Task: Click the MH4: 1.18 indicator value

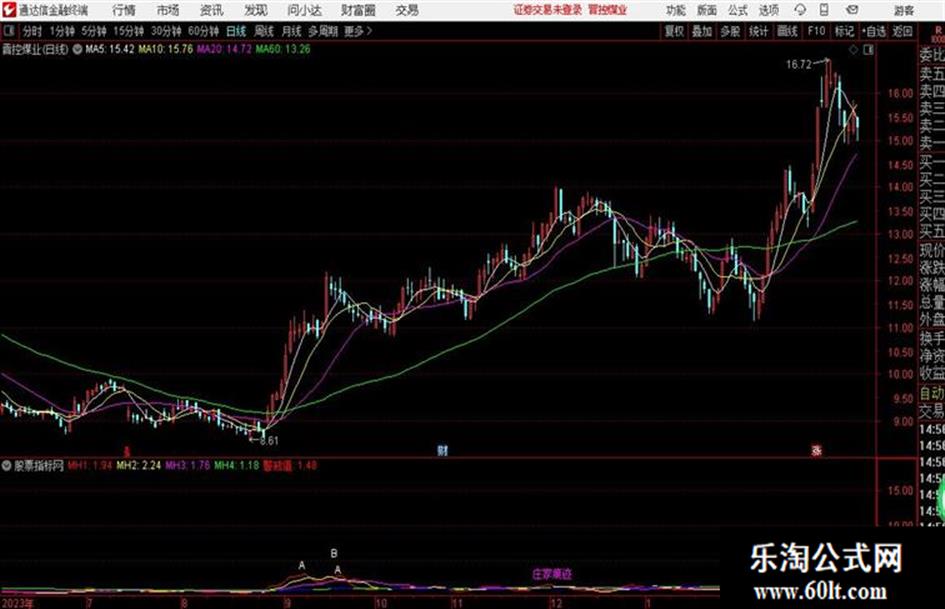Action: (237, 465)
